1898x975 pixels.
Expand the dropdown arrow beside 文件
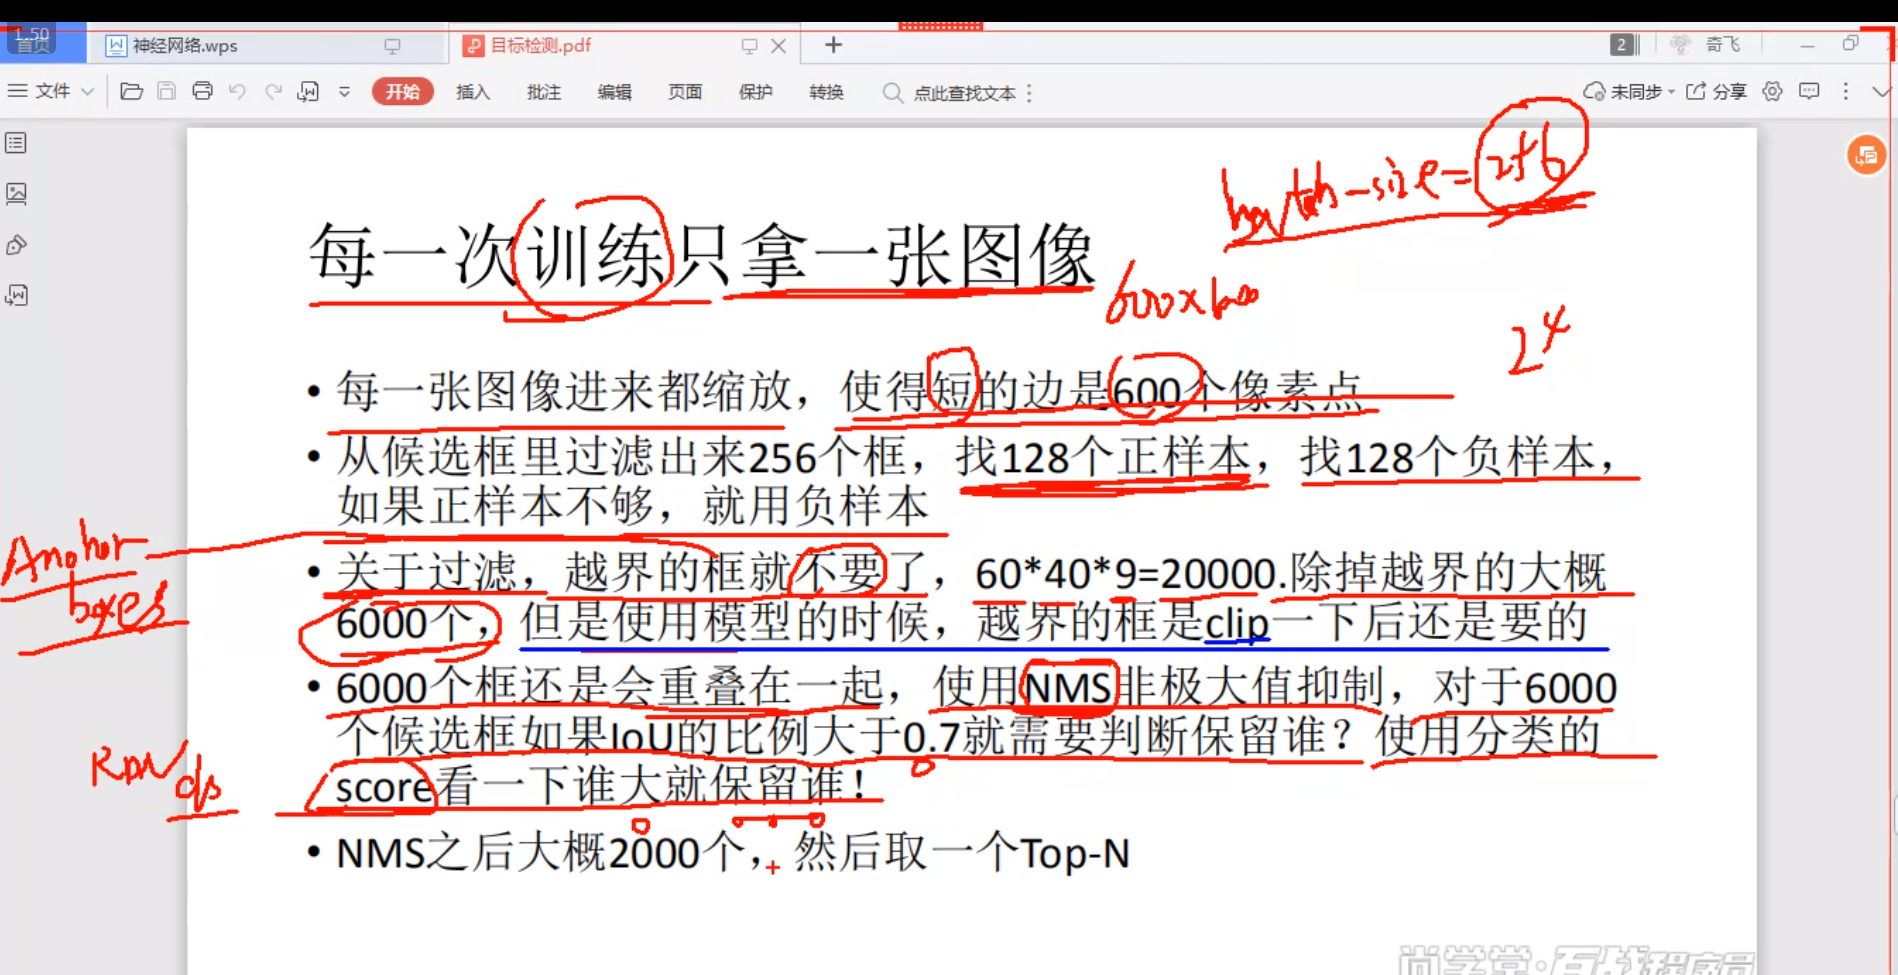coord(87,92)
